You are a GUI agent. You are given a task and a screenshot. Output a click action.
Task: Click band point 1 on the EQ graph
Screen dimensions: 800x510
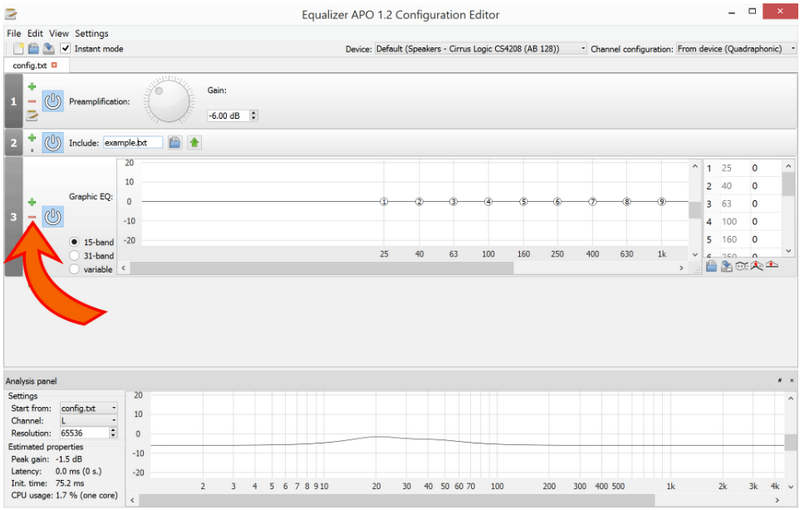click(x=384, y=202)
